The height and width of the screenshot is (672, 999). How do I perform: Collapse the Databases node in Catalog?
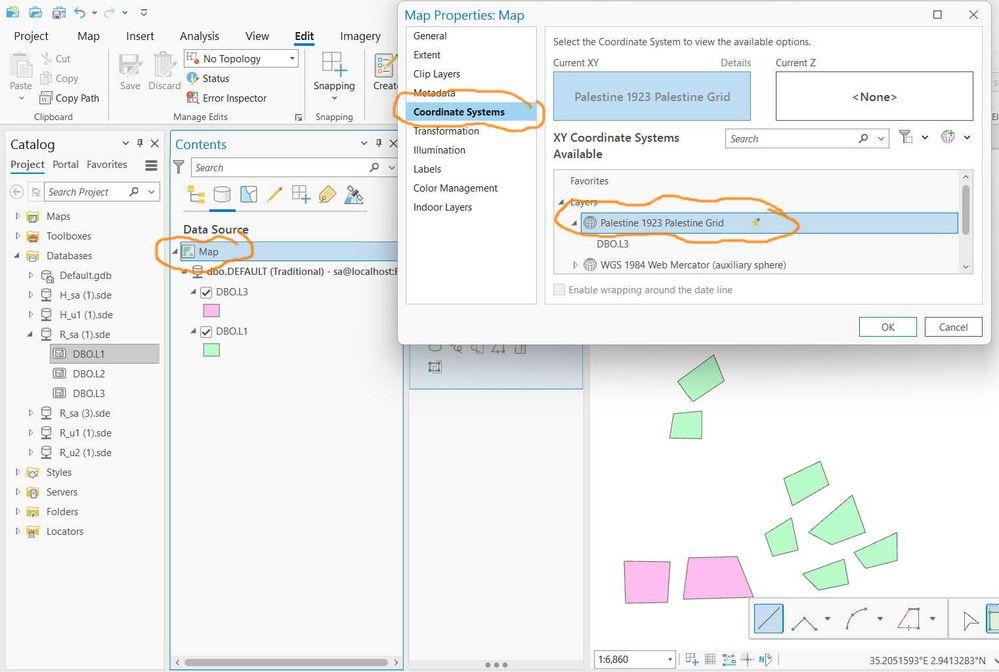coord(17,256)
